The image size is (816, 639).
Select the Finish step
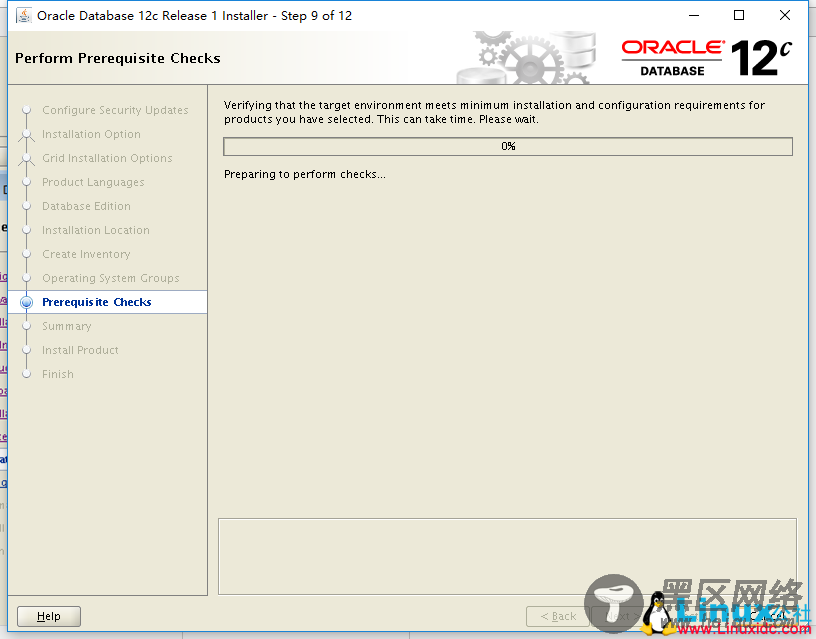coord(58,374)
